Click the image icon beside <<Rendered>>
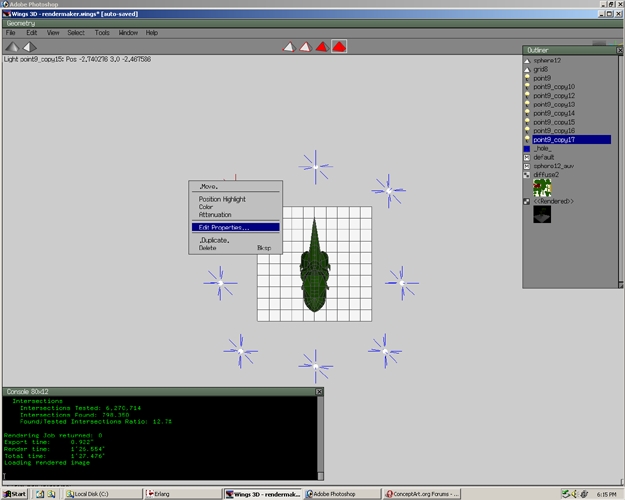625x500 pixels. 527,202
